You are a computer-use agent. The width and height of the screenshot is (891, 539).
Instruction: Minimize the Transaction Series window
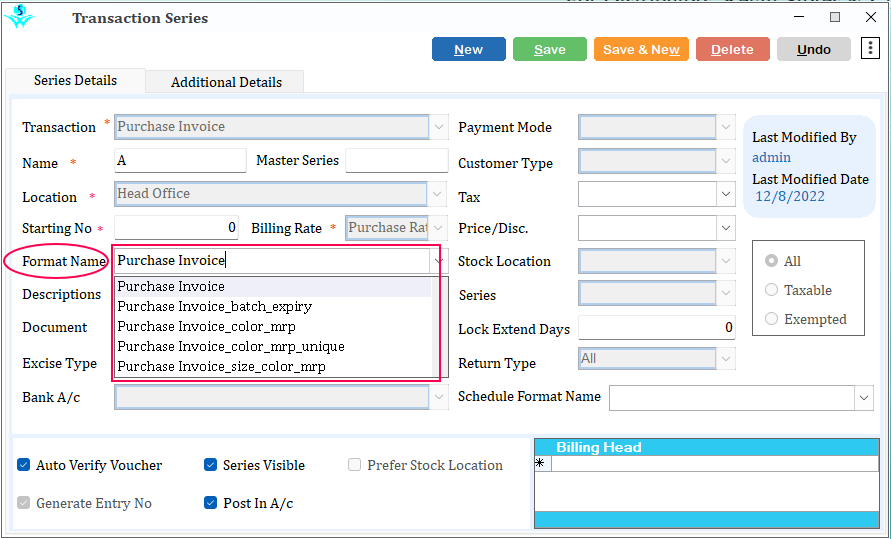click(800, 18)
